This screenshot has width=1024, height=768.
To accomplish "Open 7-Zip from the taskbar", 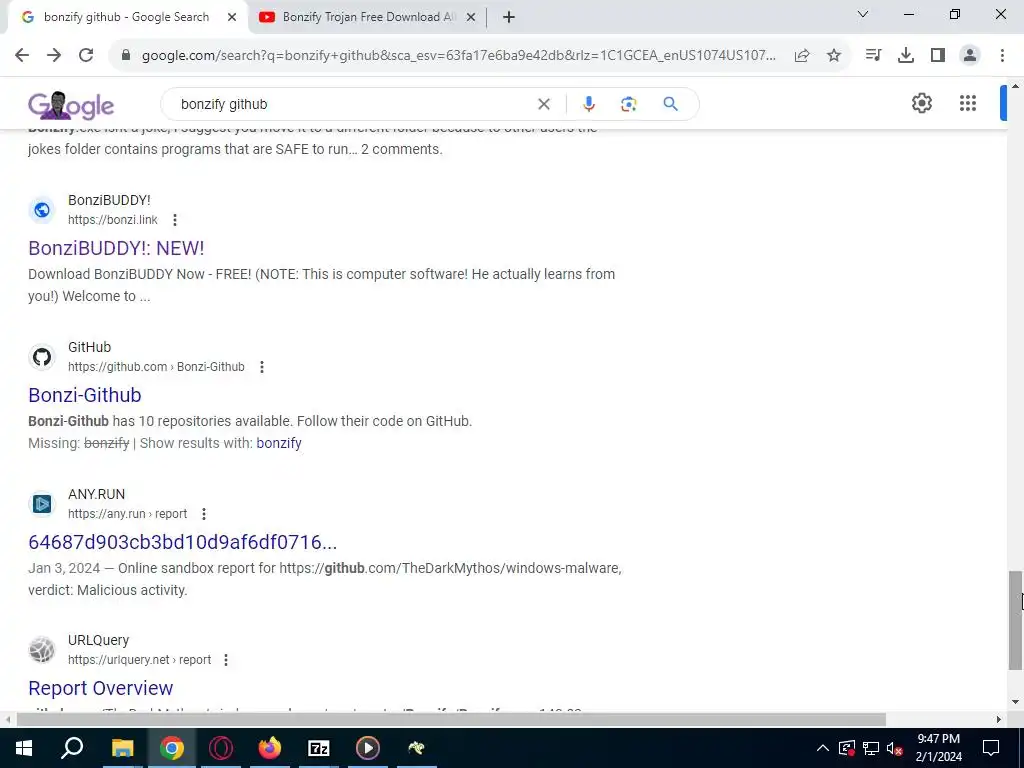I will (x=319, y=748).
